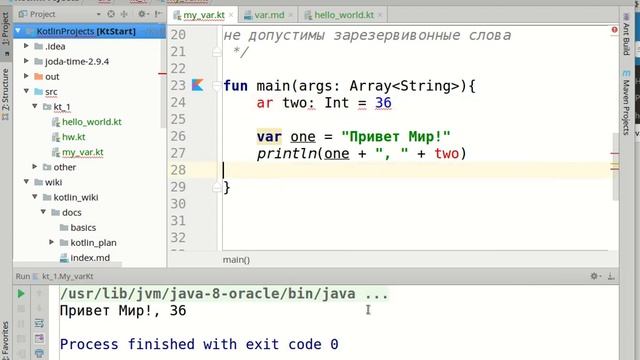Click the red error indicator atop editor scrollbar

(614, 29)
